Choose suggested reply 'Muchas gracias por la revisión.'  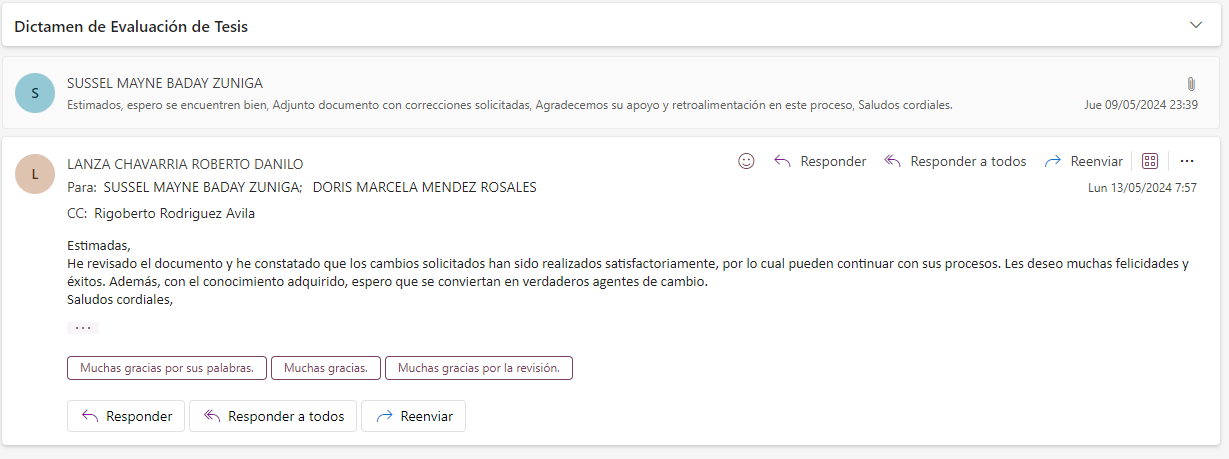(x=478, y=368)
